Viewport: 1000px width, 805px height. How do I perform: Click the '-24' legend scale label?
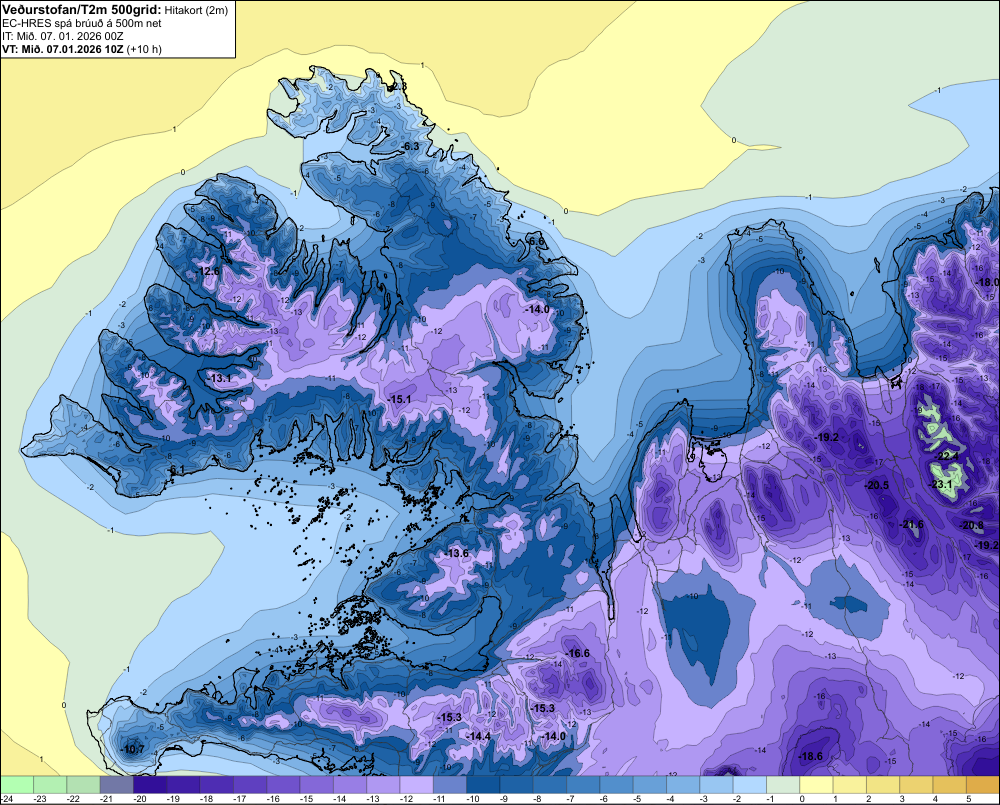pos(7,799)
